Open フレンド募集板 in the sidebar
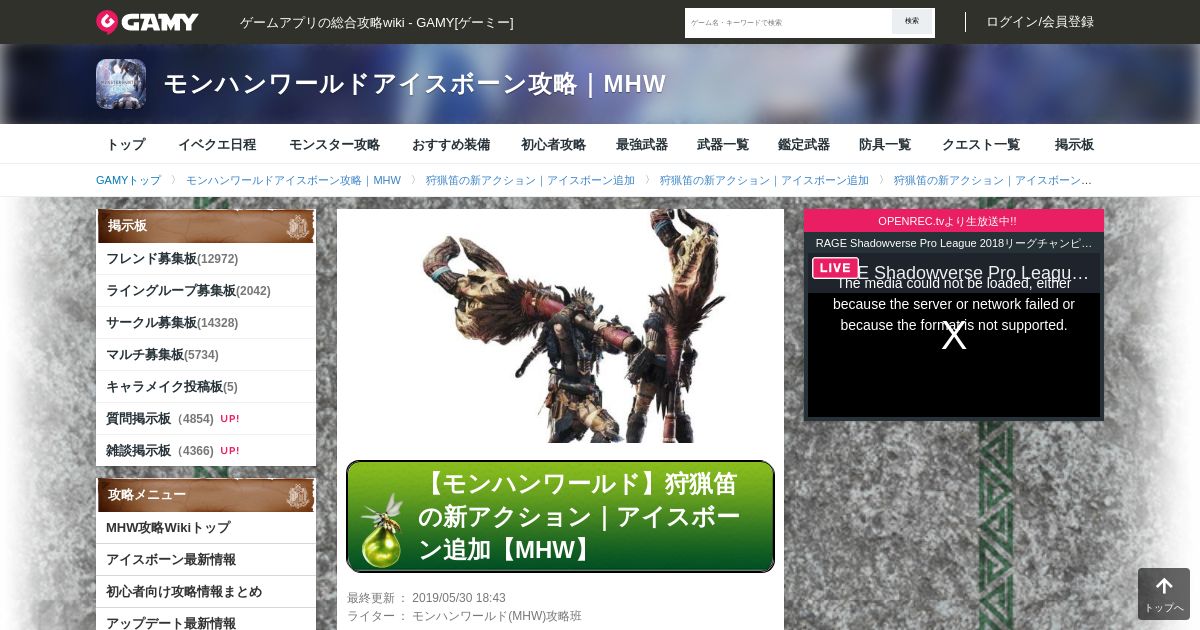This screenshot has height=630, width=1200. coord(206,259)
